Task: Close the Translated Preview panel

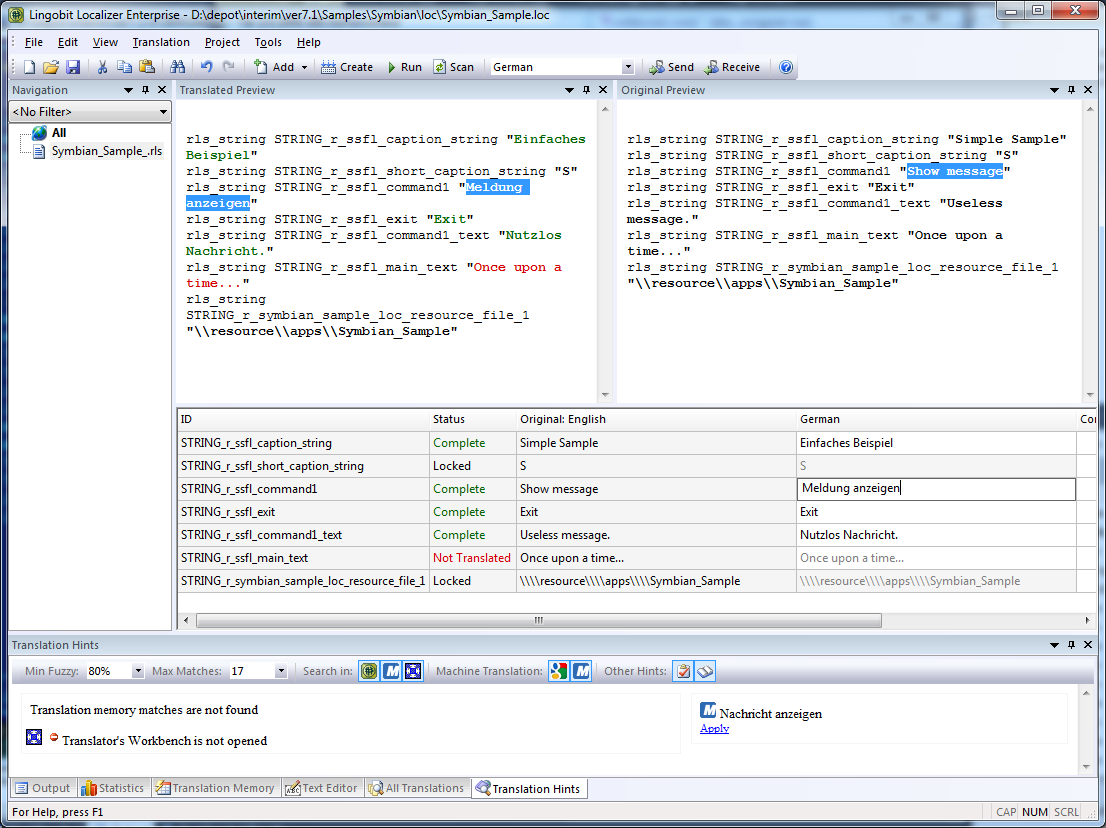Action: point(603,90)
